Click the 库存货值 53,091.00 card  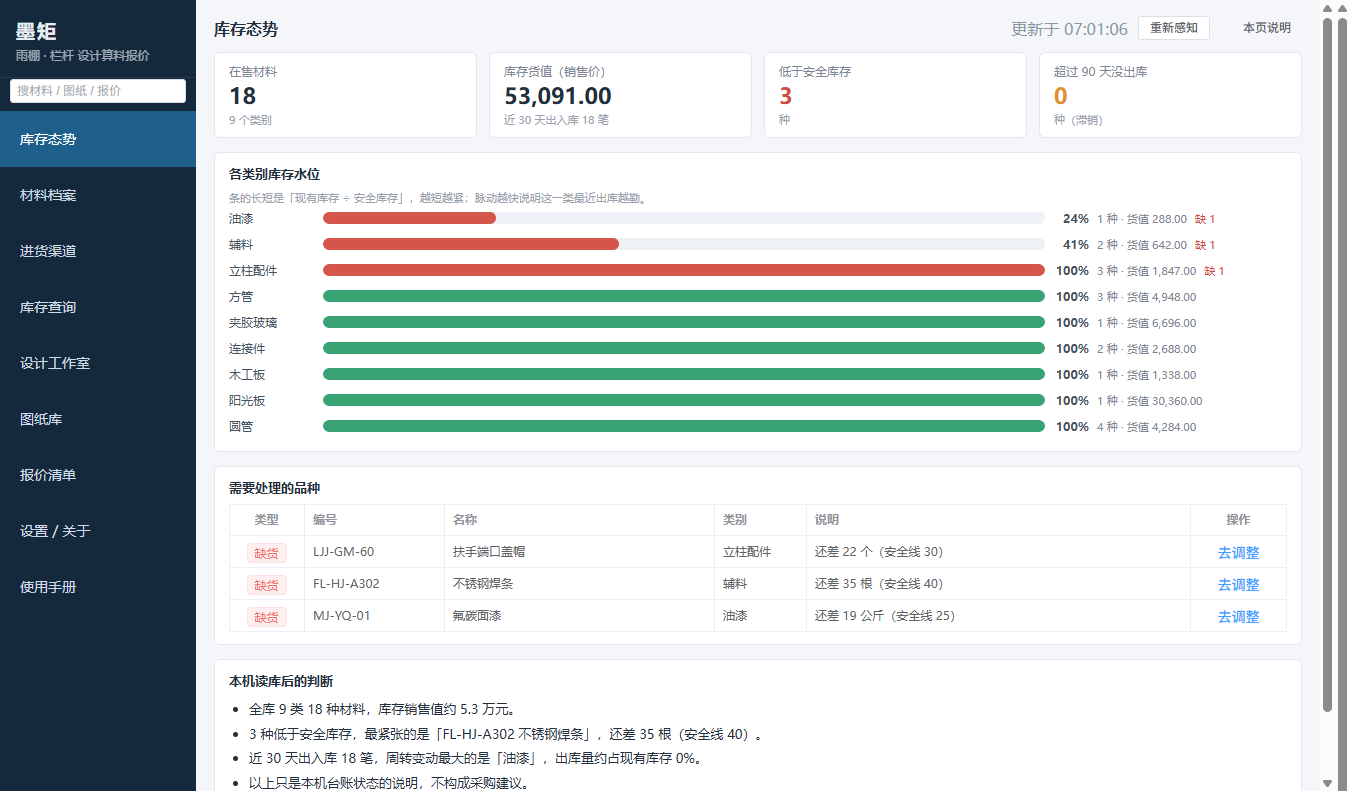coord(620,95)
